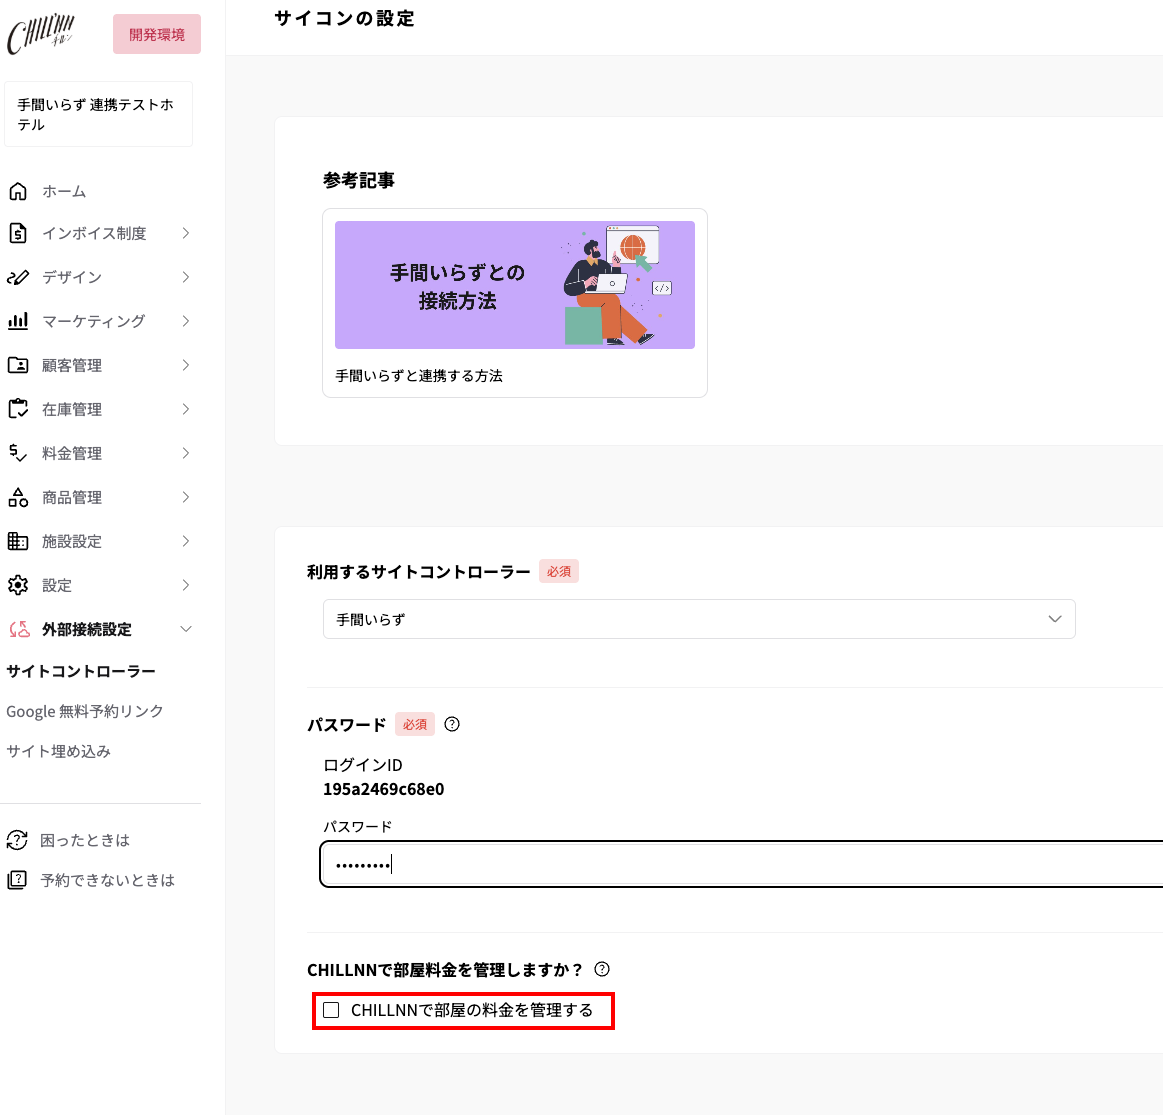Click the インボイス制度 document icon

coord(18,233)
